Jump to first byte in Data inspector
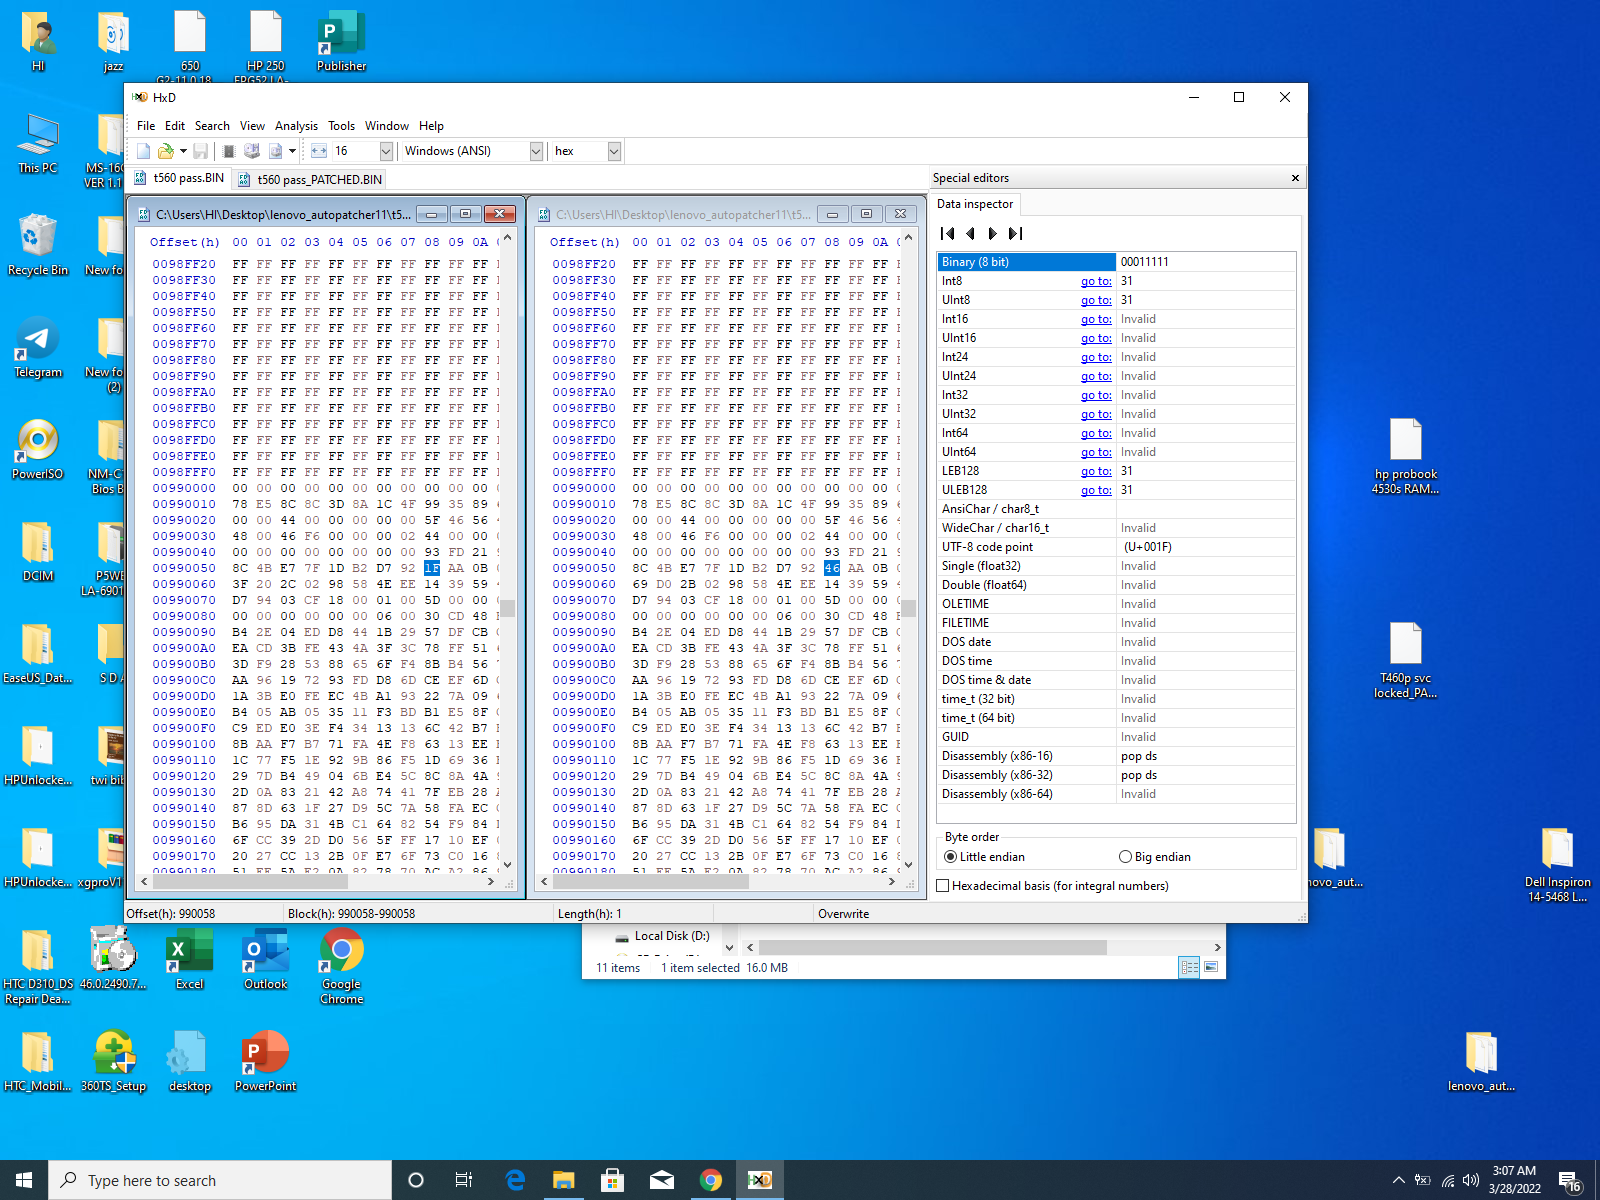 pyautogui.click(x=948, y=234)
